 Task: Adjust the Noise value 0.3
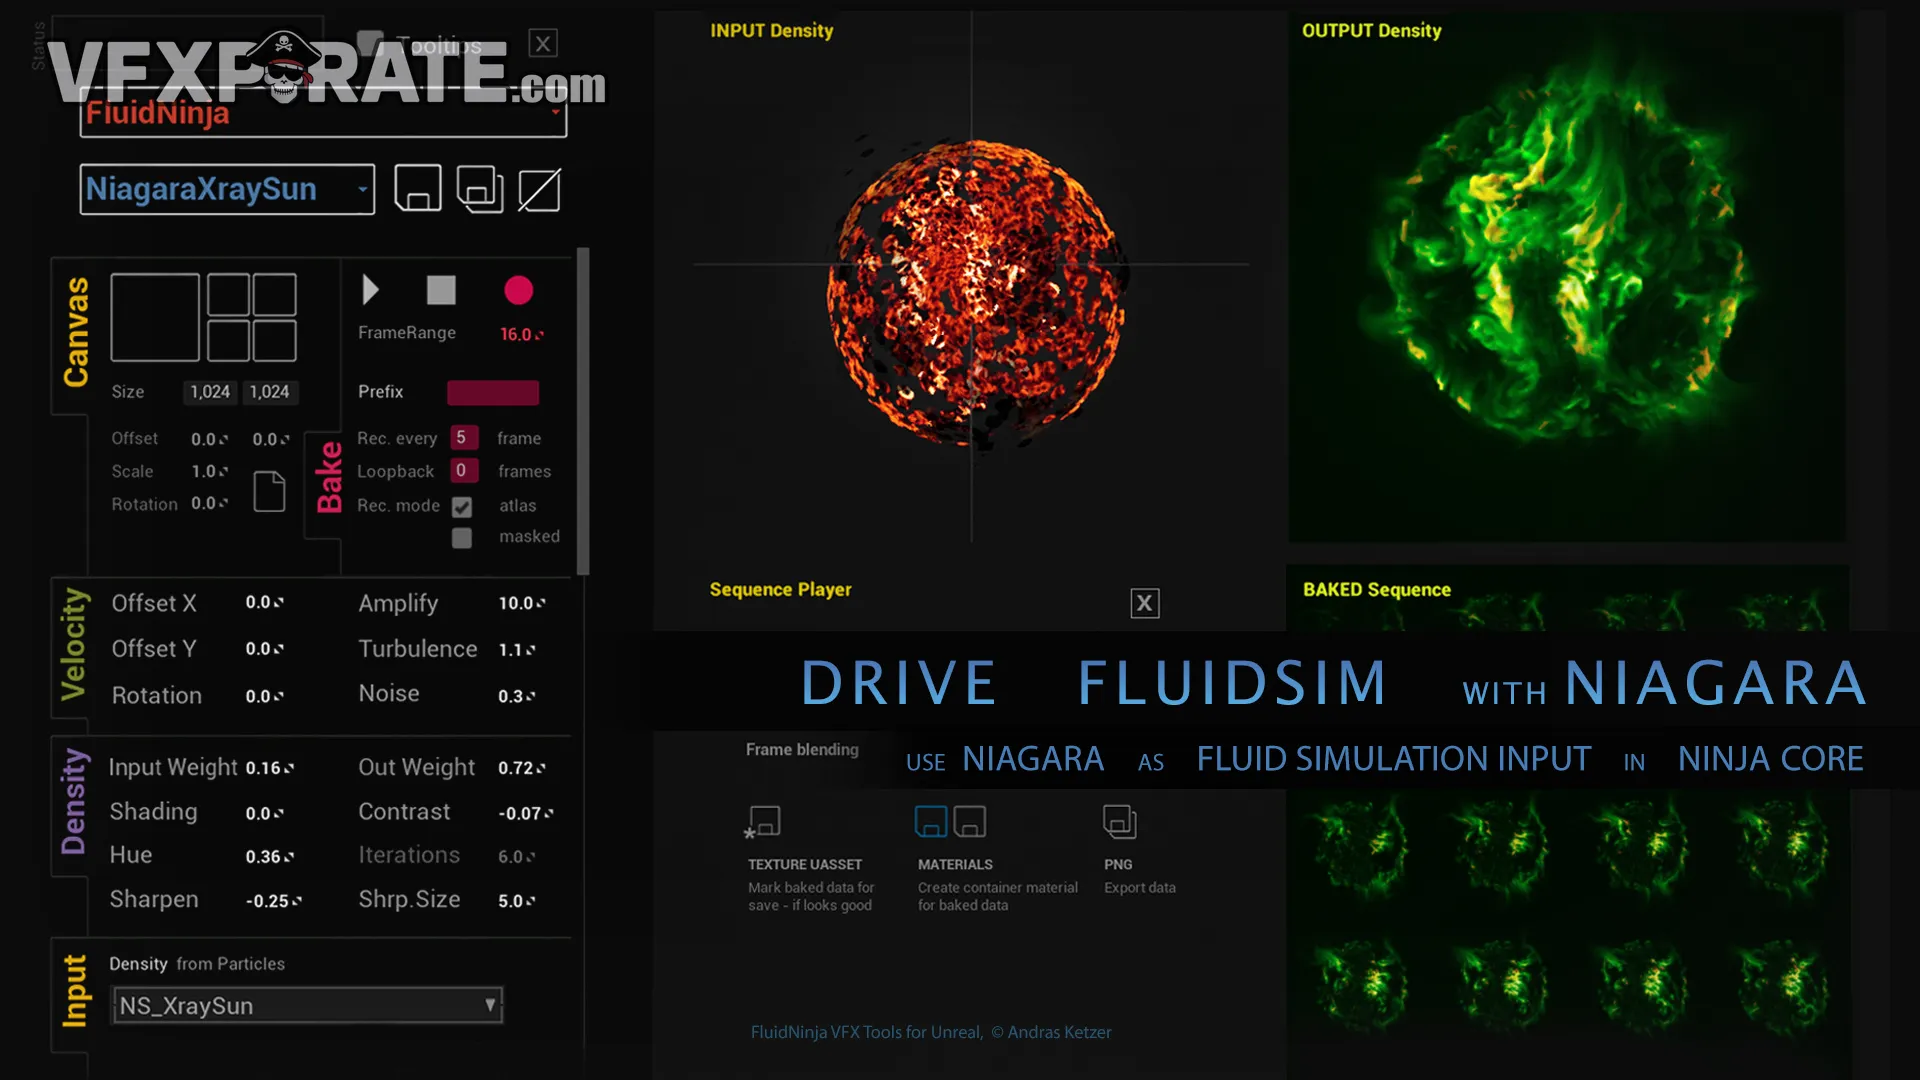tap(517, 696)
